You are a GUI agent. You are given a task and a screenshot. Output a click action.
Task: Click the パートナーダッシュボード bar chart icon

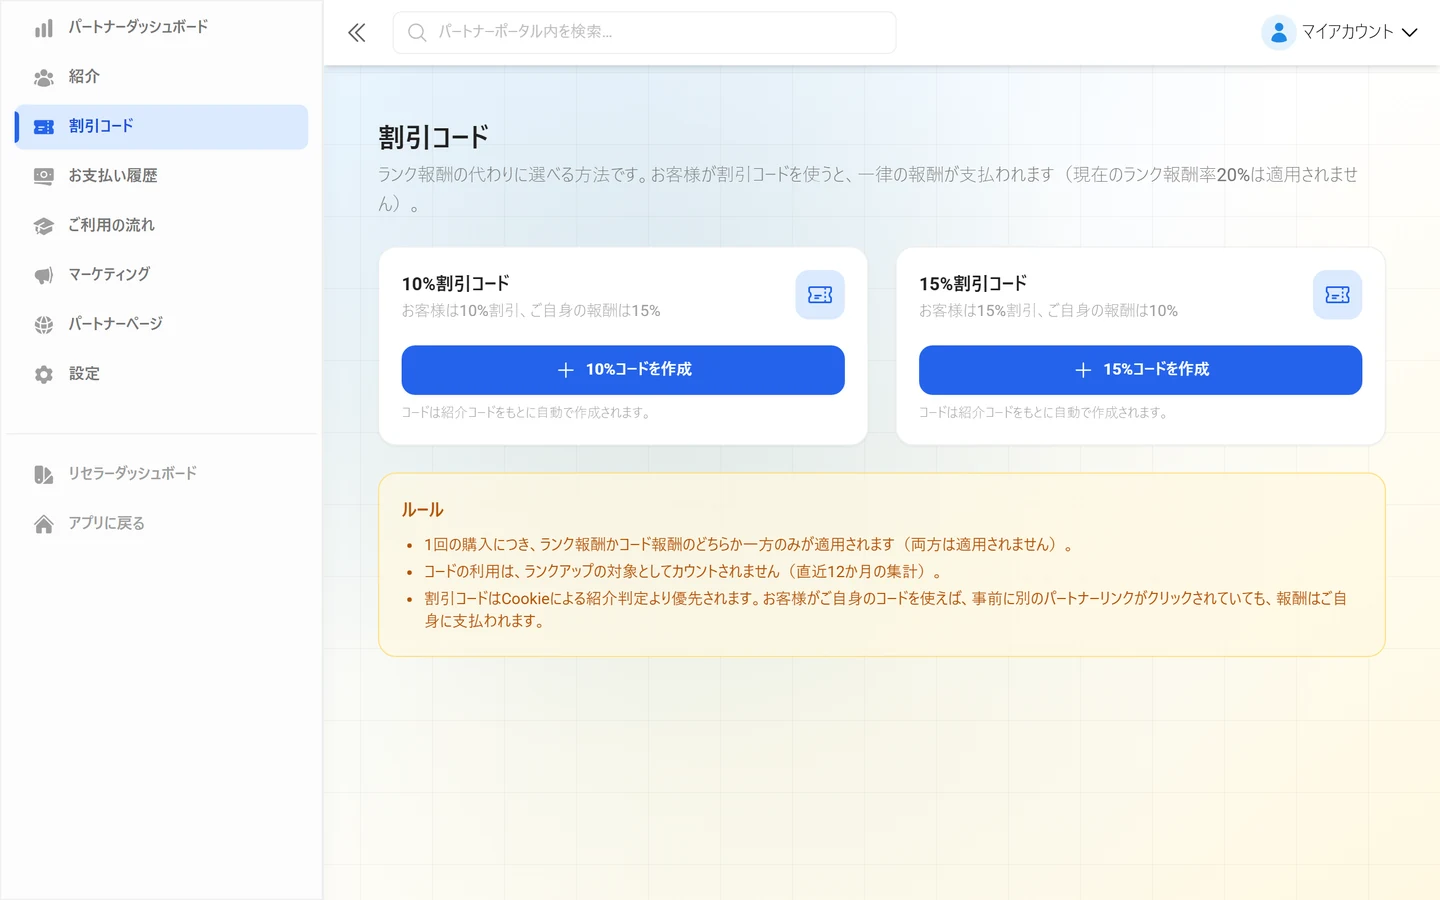click(x=43, y=28)
